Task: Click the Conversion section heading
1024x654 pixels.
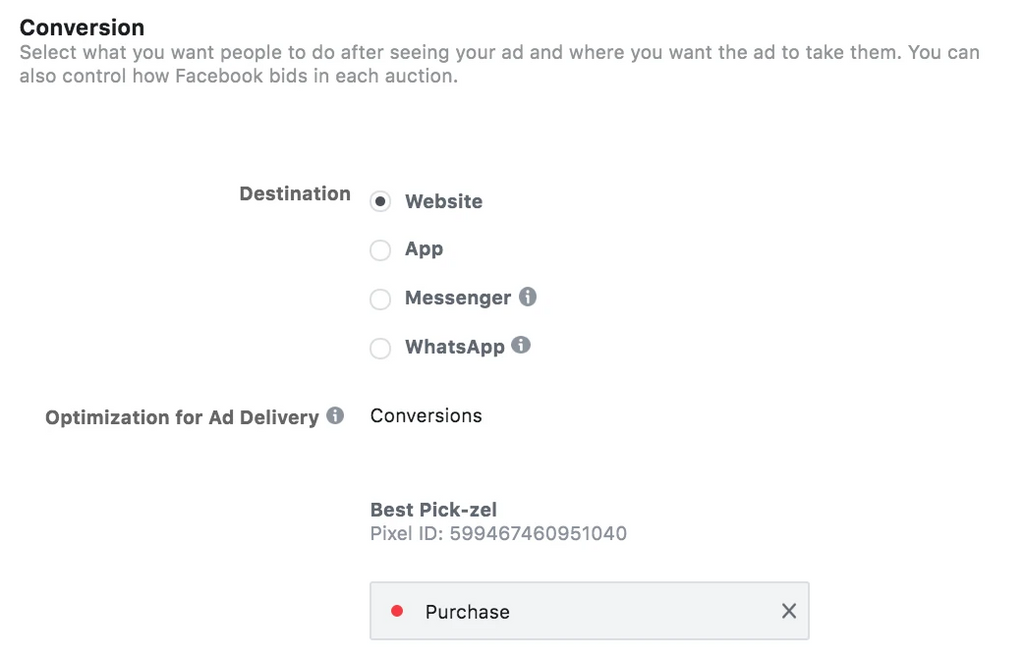Action: (82, 27)
